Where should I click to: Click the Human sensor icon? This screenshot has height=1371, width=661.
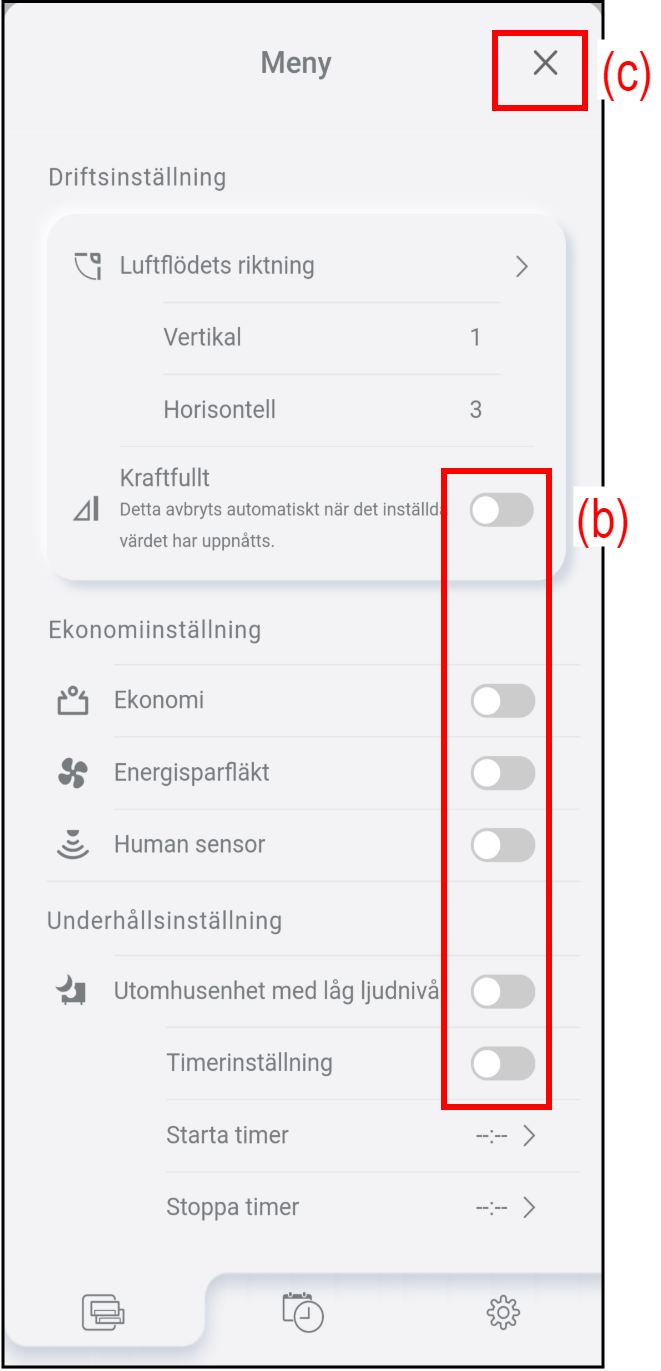coord(72,845)
